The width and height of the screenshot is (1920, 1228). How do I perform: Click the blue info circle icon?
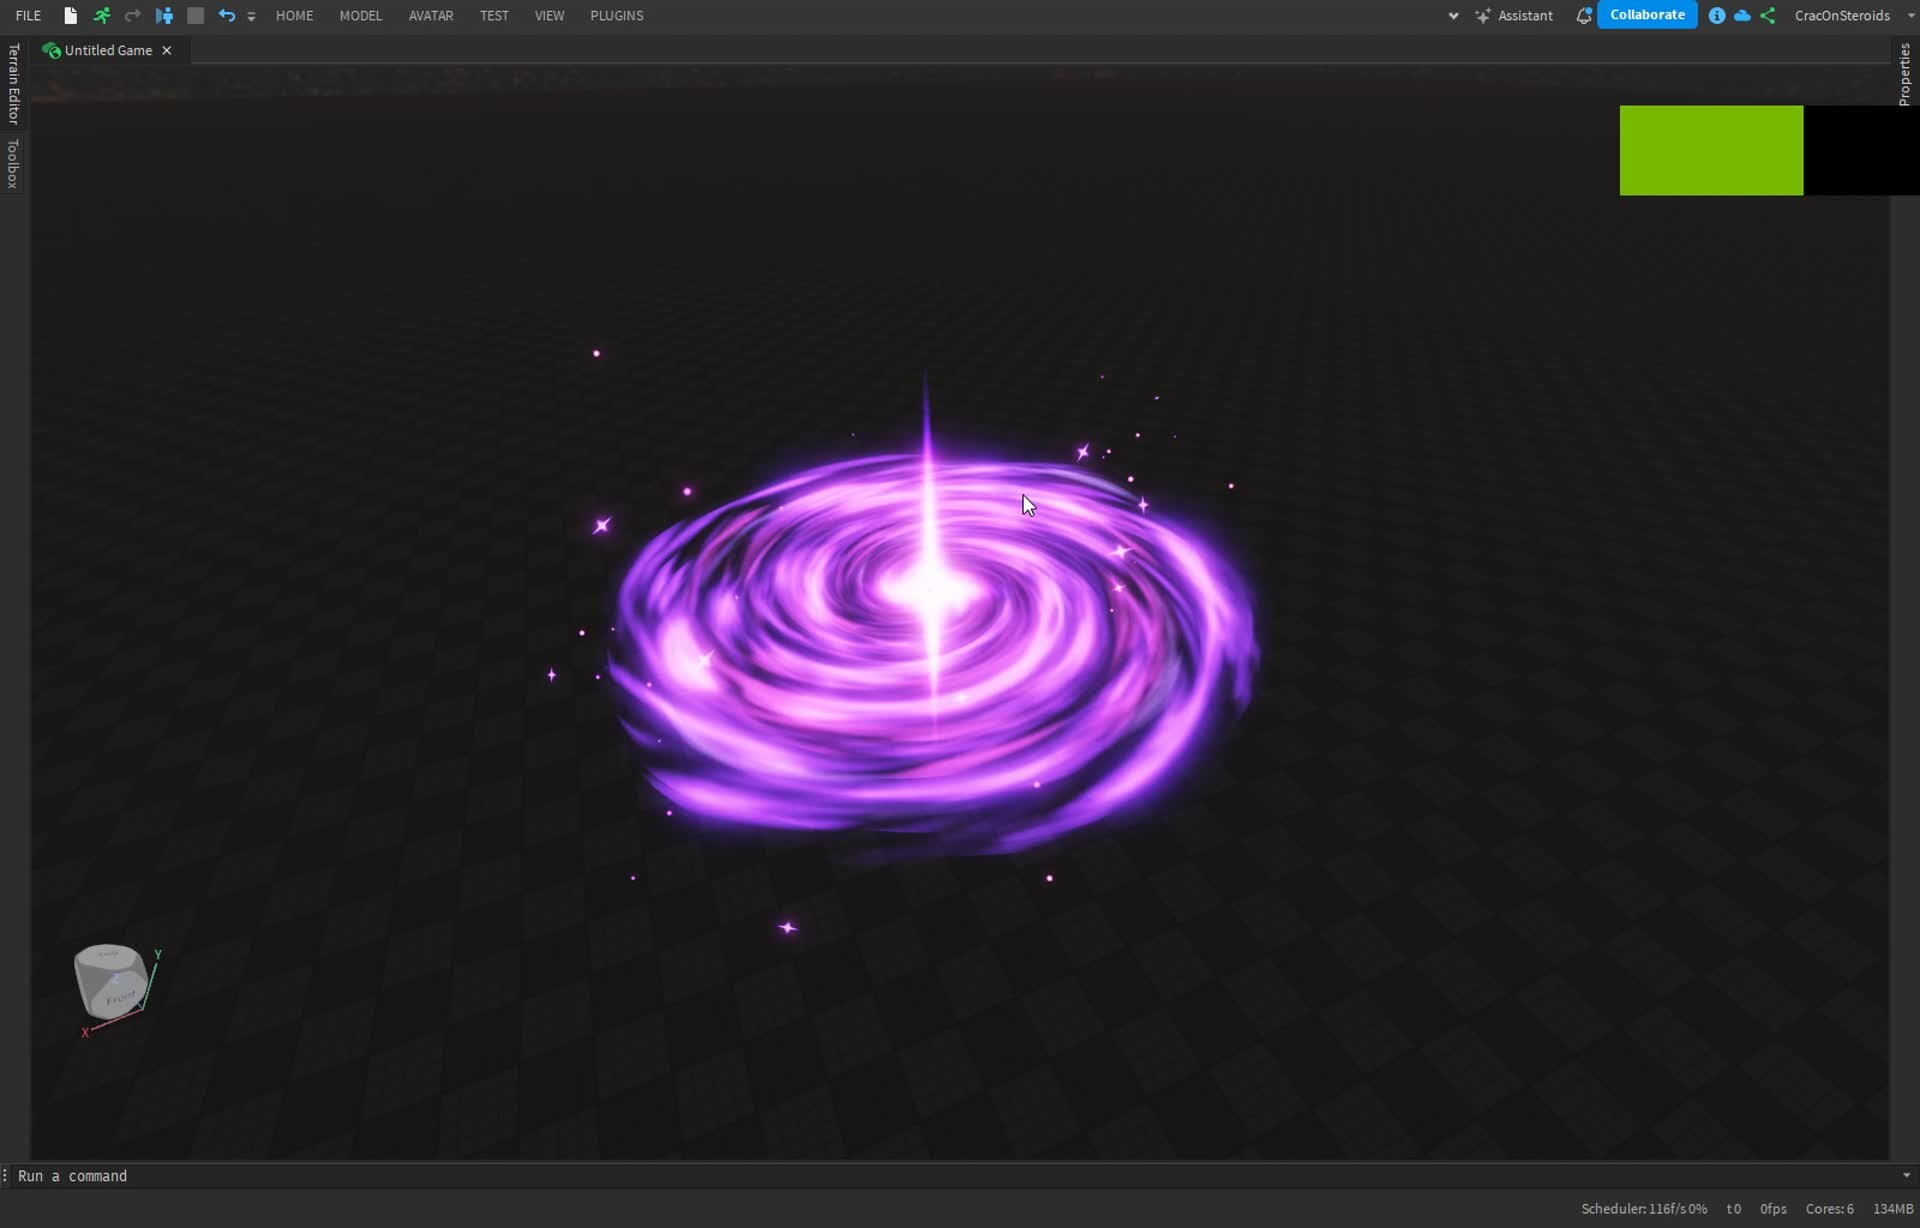1716,15
